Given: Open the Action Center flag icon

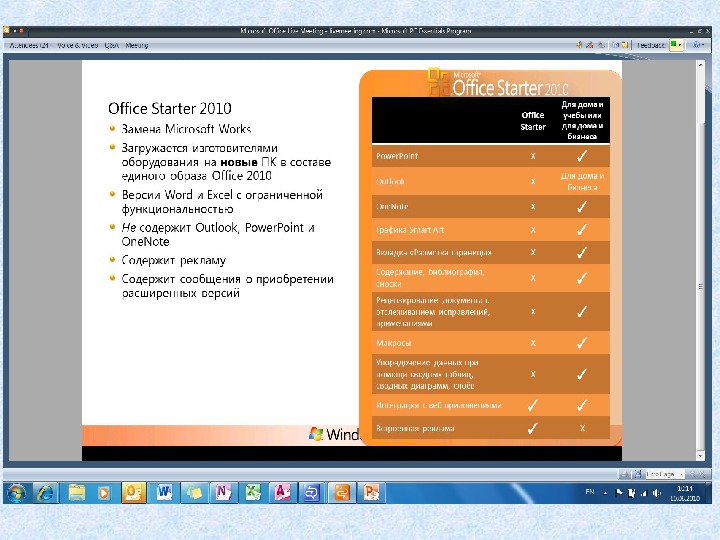Looking at the screenshot, I should (x=619, y=493).
